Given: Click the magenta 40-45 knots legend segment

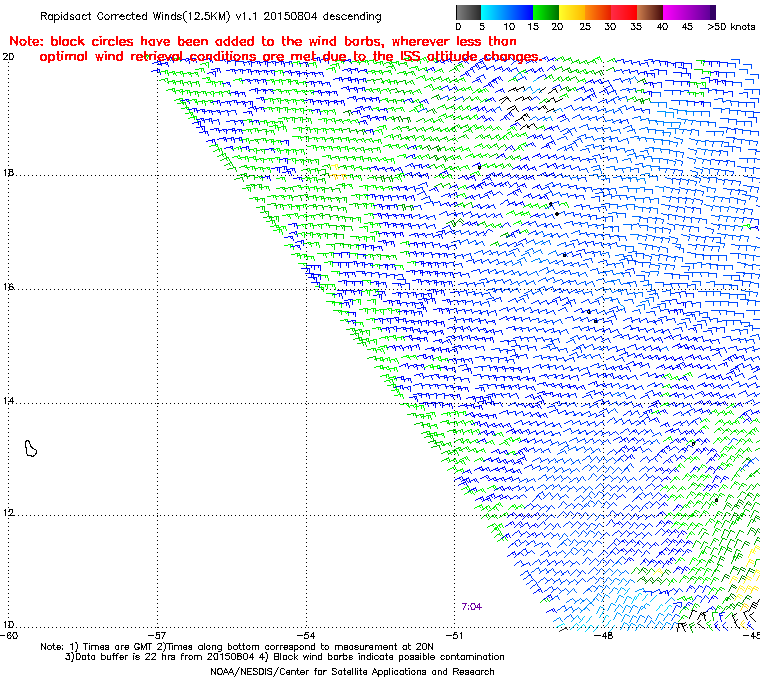Looking at the screenshot, I should coord(676,12).
